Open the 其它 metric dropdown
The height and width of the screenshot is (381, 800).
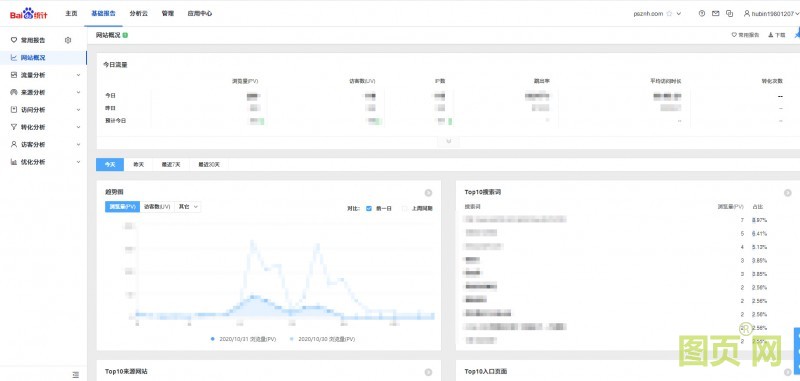(x=187, y=207)
